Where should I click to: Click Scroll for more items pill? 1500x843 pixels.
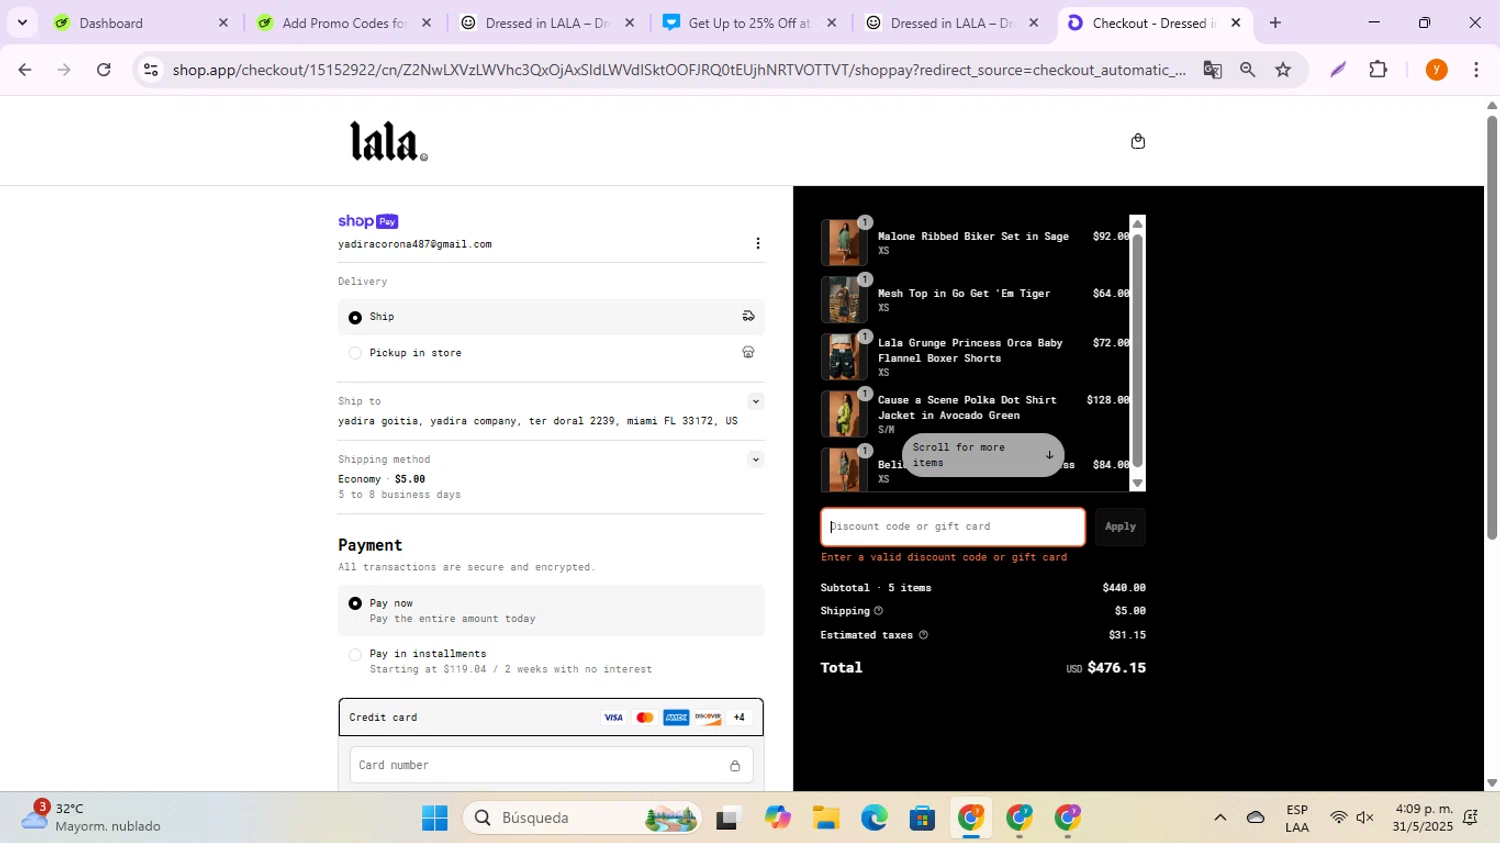click(x=983, y=455)
